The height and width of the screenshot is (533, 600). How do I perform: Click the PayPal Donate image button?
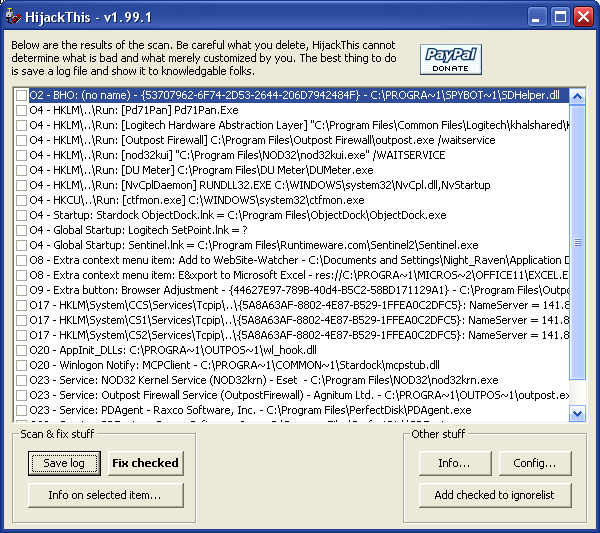(450, 59)
